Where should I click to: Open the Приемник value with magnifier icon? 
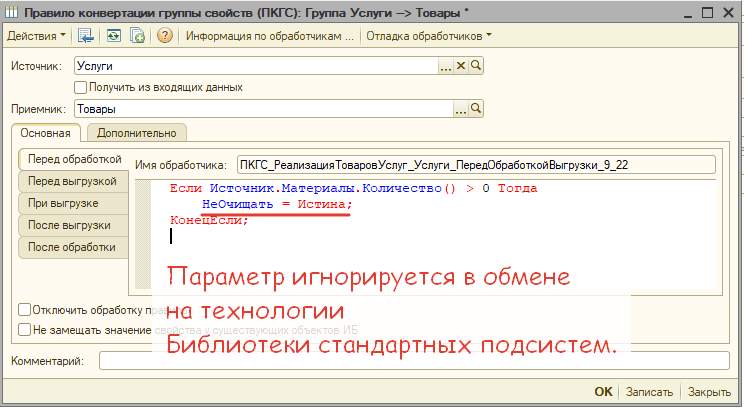tap(476, 109)
